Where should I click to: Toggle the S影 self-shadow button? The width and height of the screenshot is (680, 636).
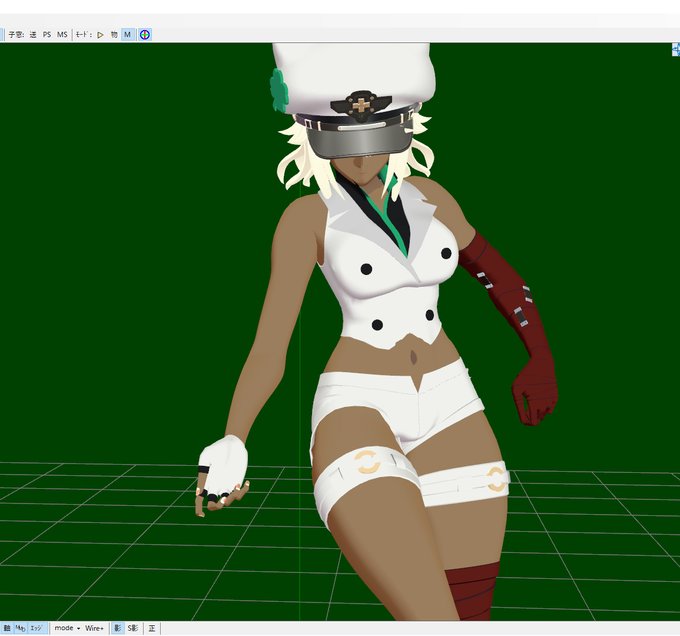pos(133,628)
